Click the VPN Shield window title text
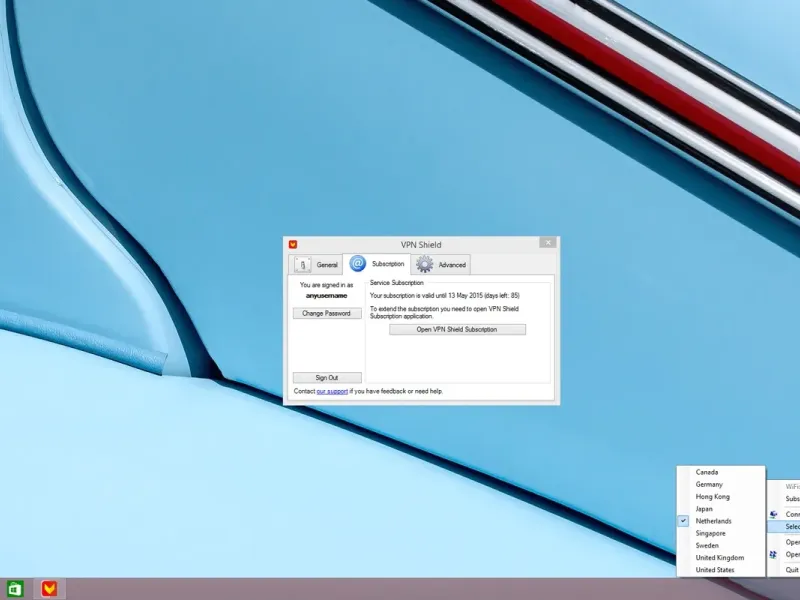800x600 pixels. coord(421,245)
